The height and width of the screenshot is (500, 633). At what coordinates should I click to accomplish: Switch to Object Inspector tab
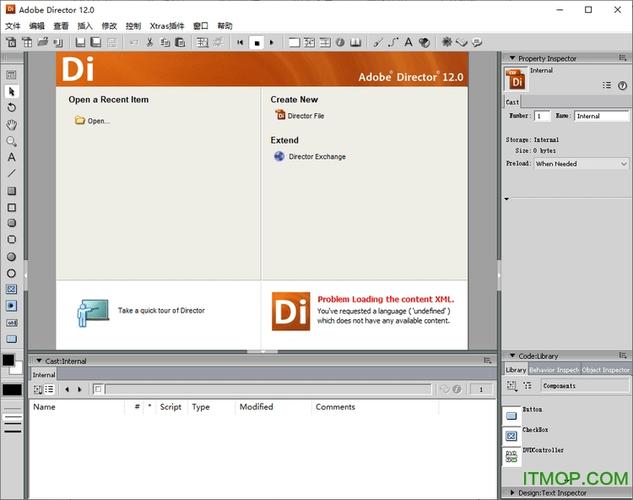[x=606, y=370]
